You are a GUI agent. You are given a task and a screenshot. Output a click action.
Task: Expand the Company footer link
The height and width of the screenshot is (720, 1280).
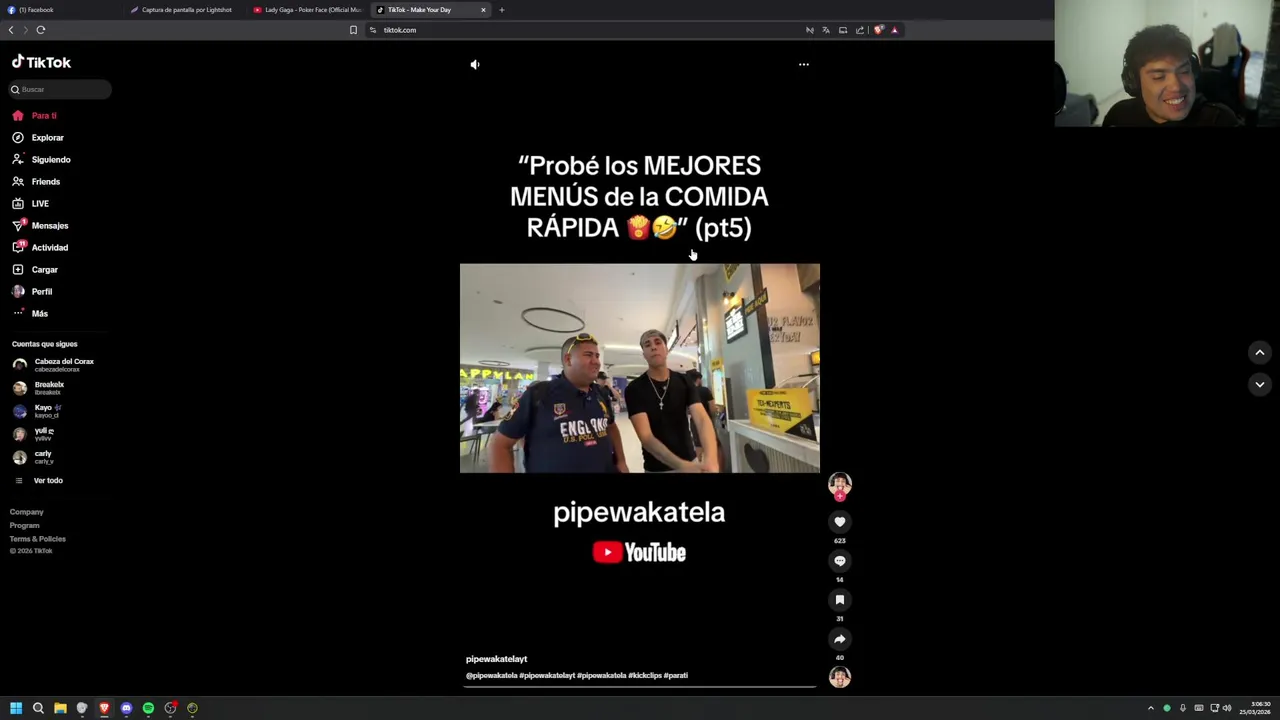coord(27,512)
